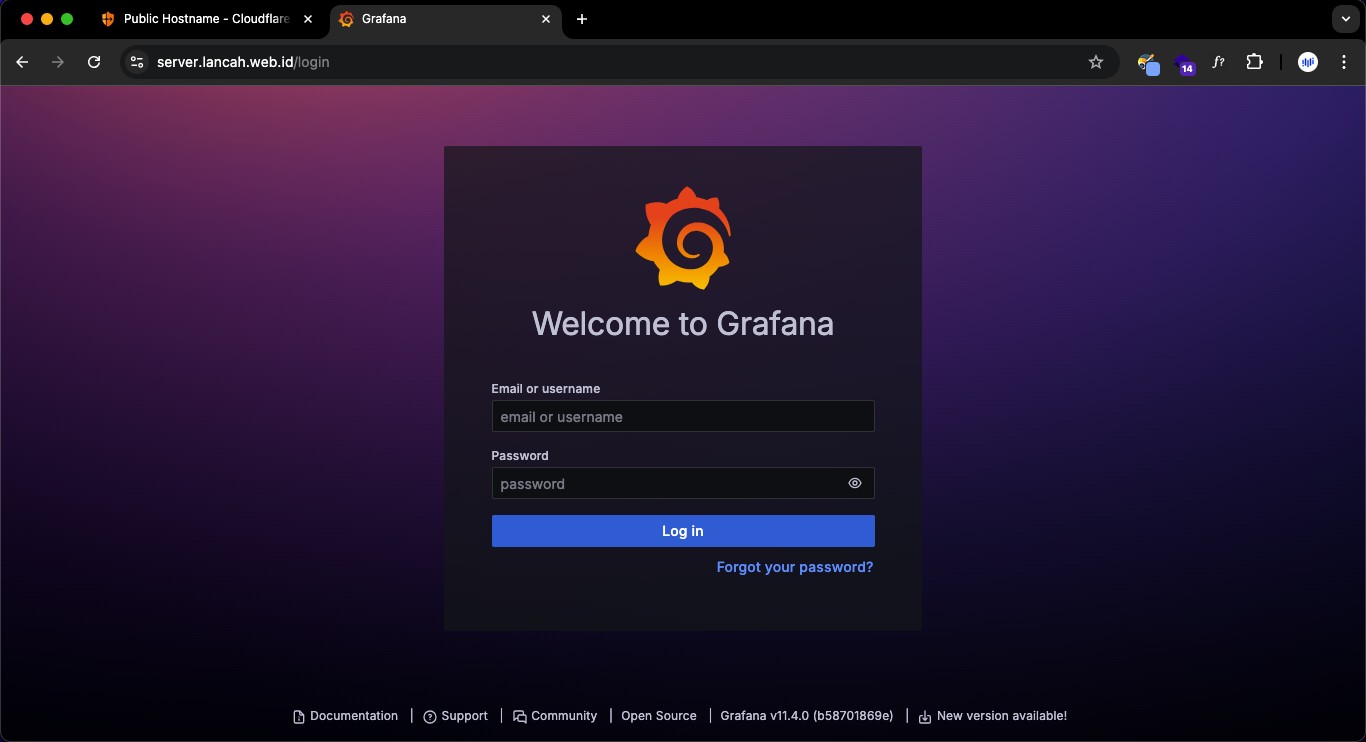
Task: Toggle password visibility eye icon
Action: (854, 483)
